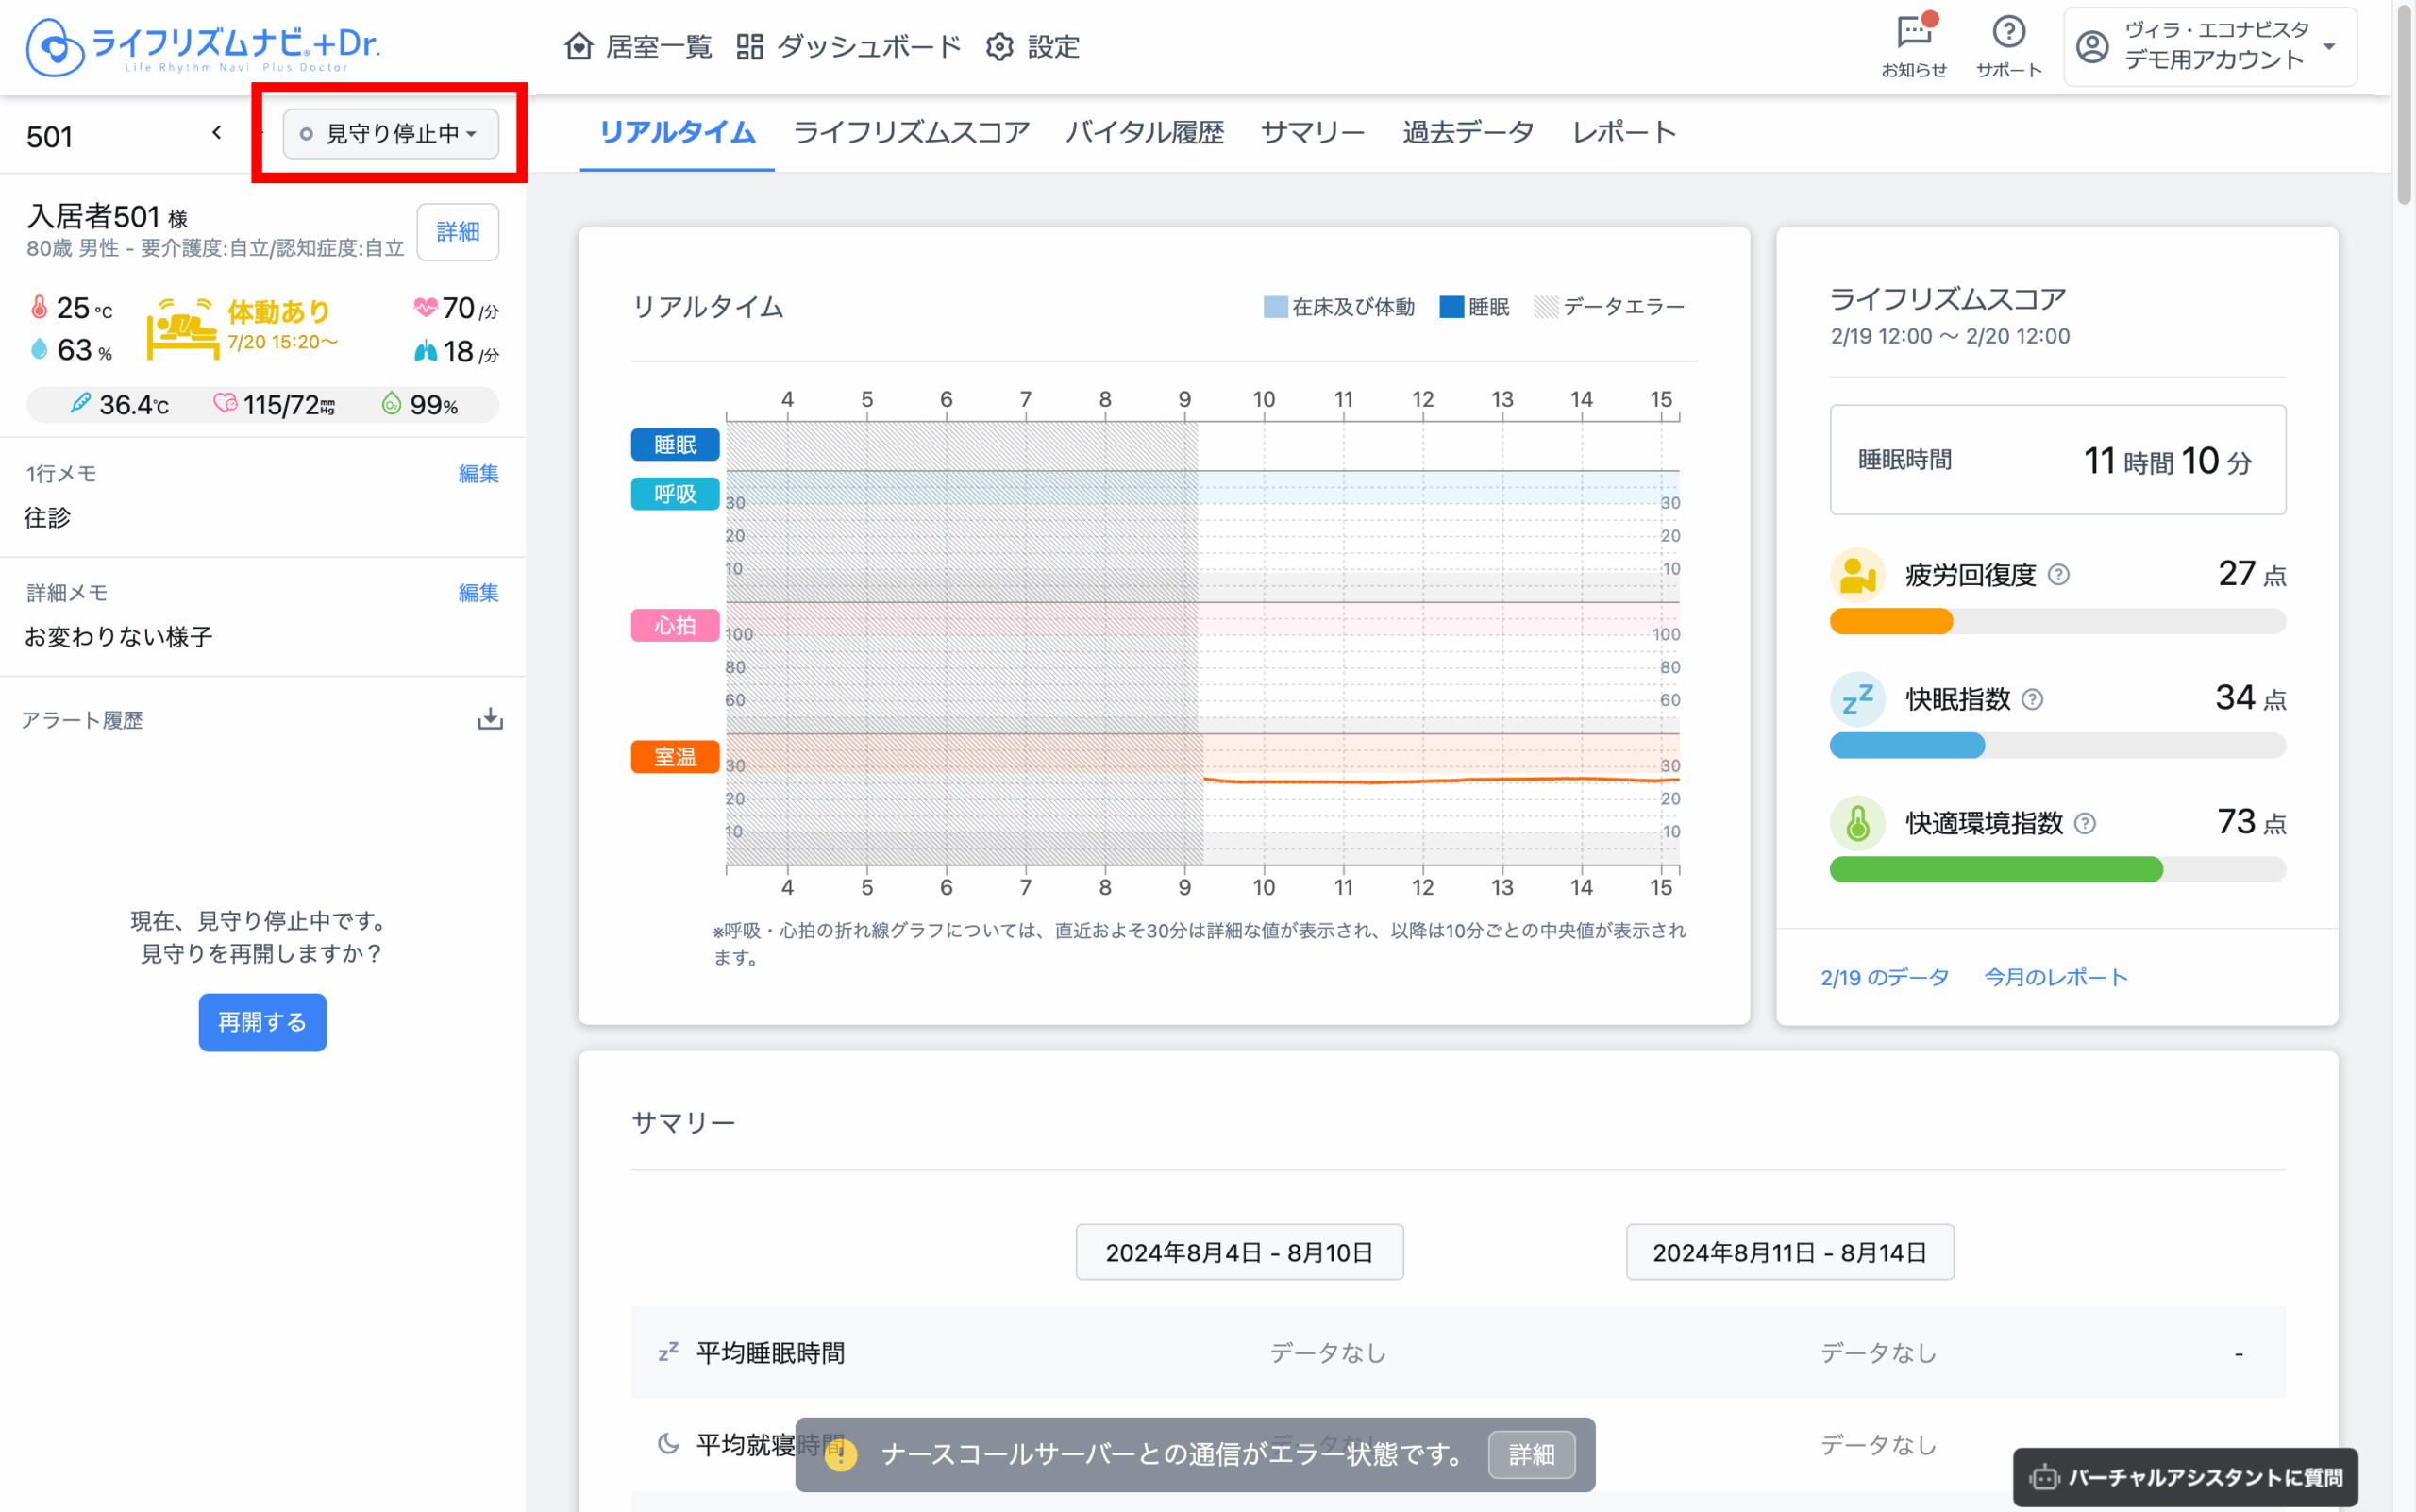Click the 在床及び体動 legend swatch

(x=1275, y=306)
